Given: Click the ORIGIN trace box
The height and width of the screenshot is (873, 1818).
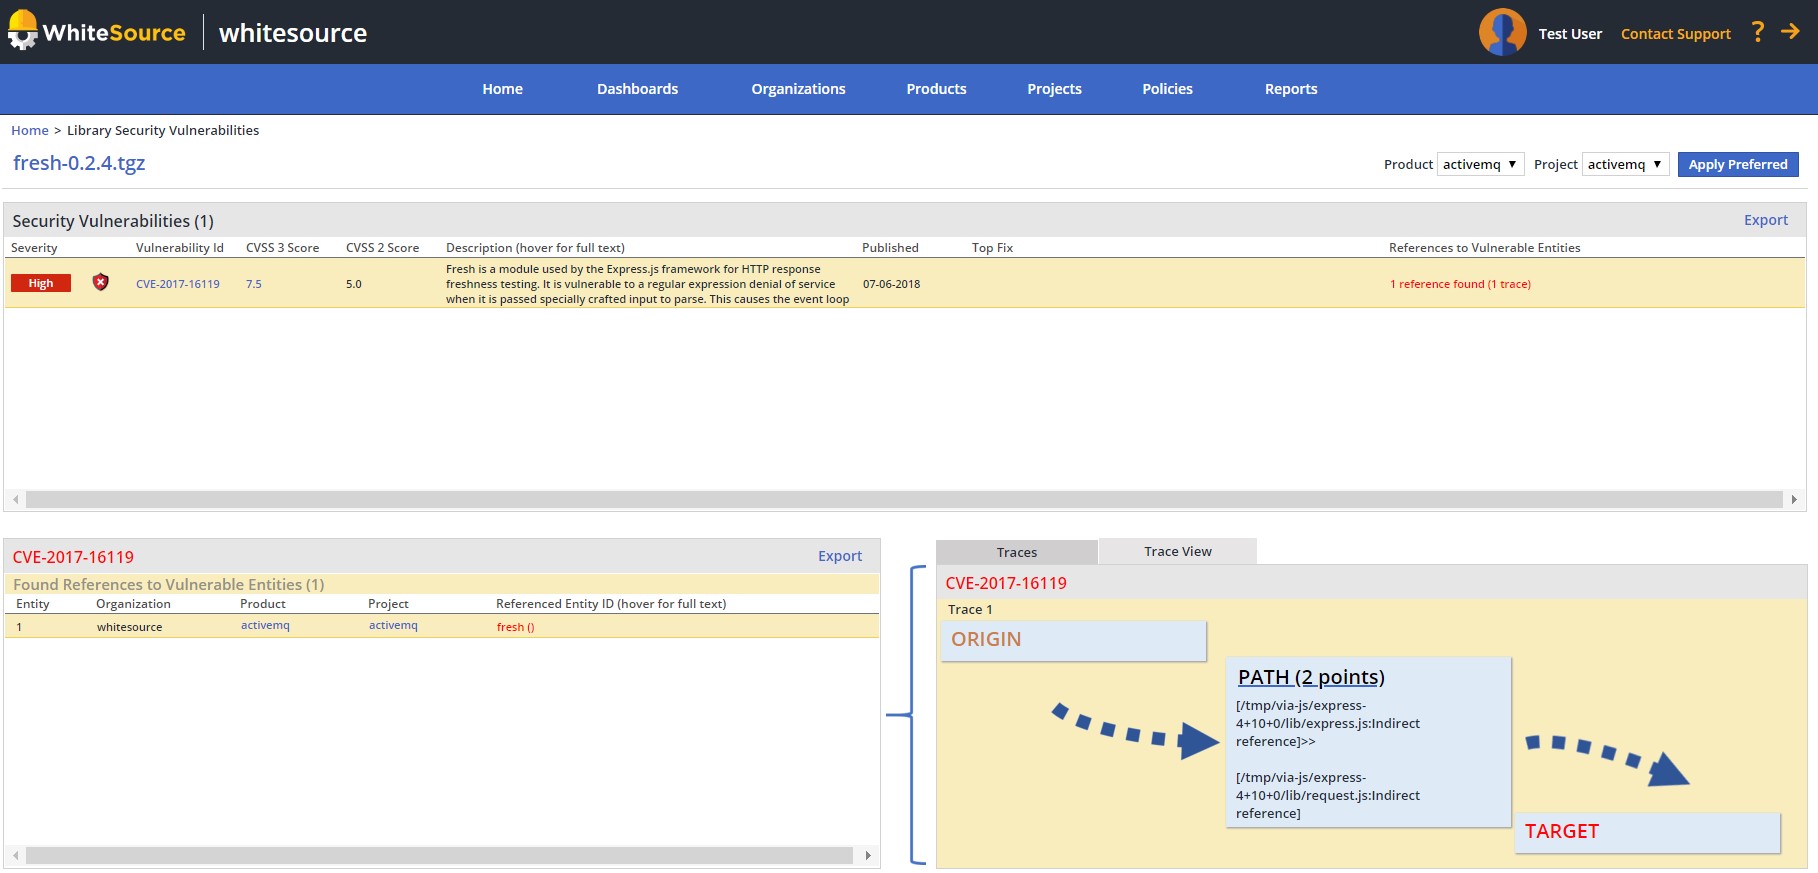Looking at the screenshot, I should coord(1072,640).
